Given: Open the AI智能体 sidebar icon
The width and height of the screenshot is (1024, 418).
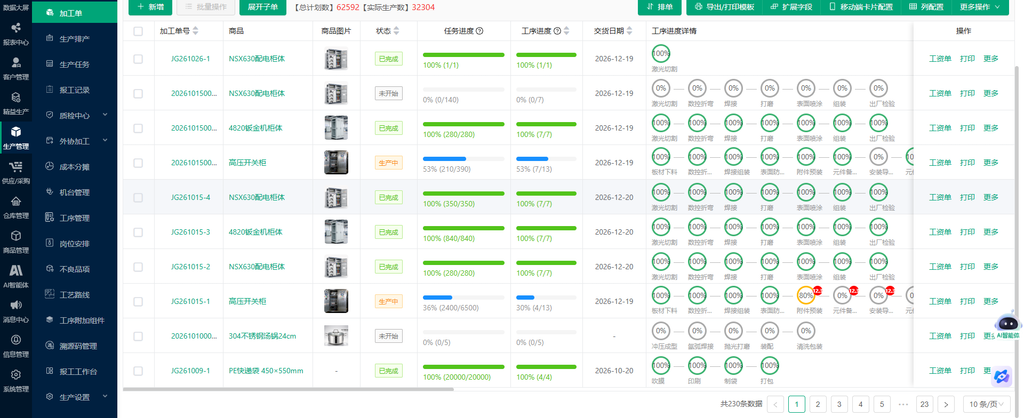Looking at the screenshot, I should (16, 270).
